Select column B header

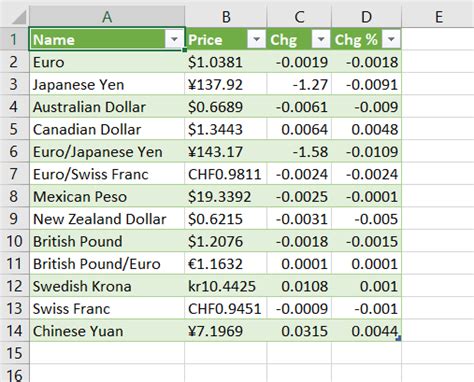coord(226,17)
